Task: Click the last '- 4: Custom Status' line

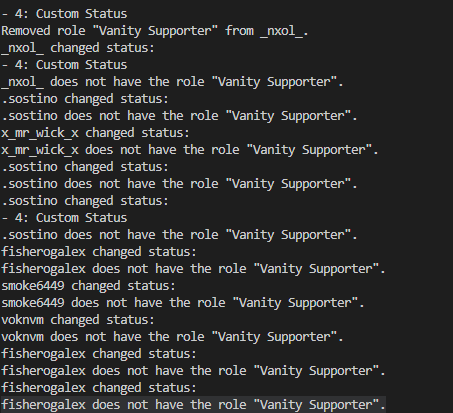Action: [64, 218]
